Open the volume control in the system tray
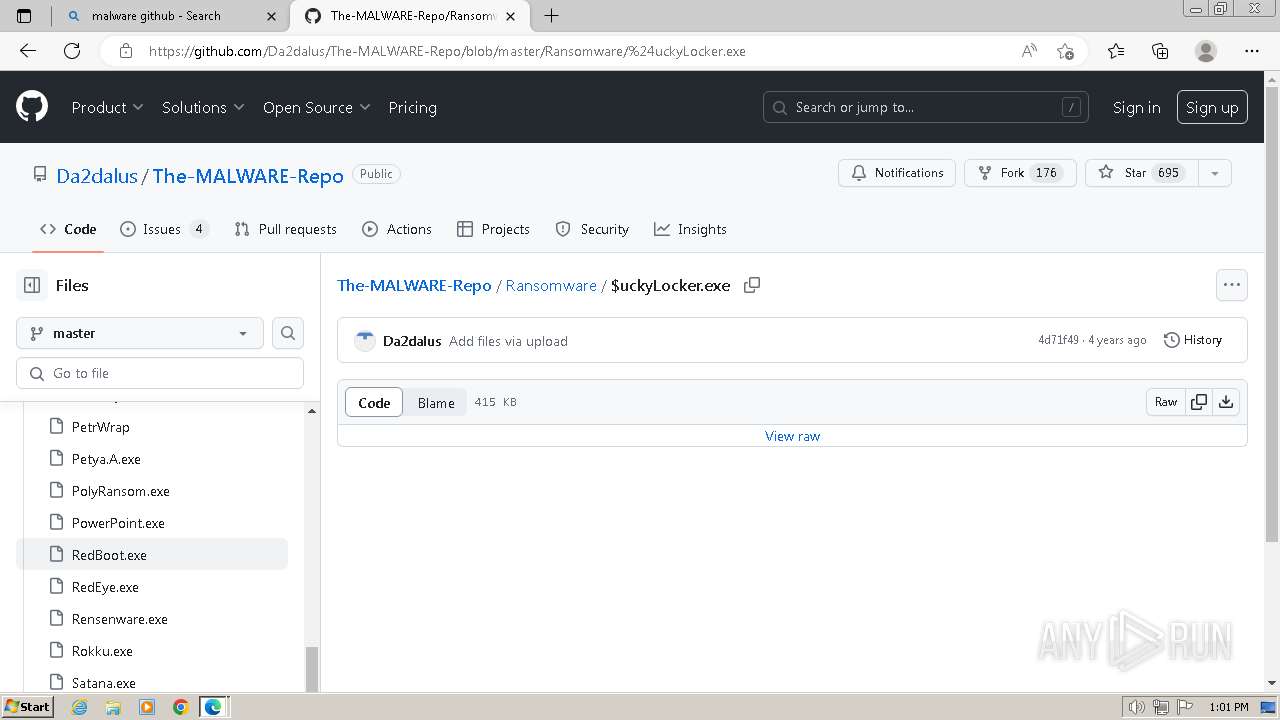This screenshot has width=1280, height=720. pyautogui.click(x=1137, y=707)
